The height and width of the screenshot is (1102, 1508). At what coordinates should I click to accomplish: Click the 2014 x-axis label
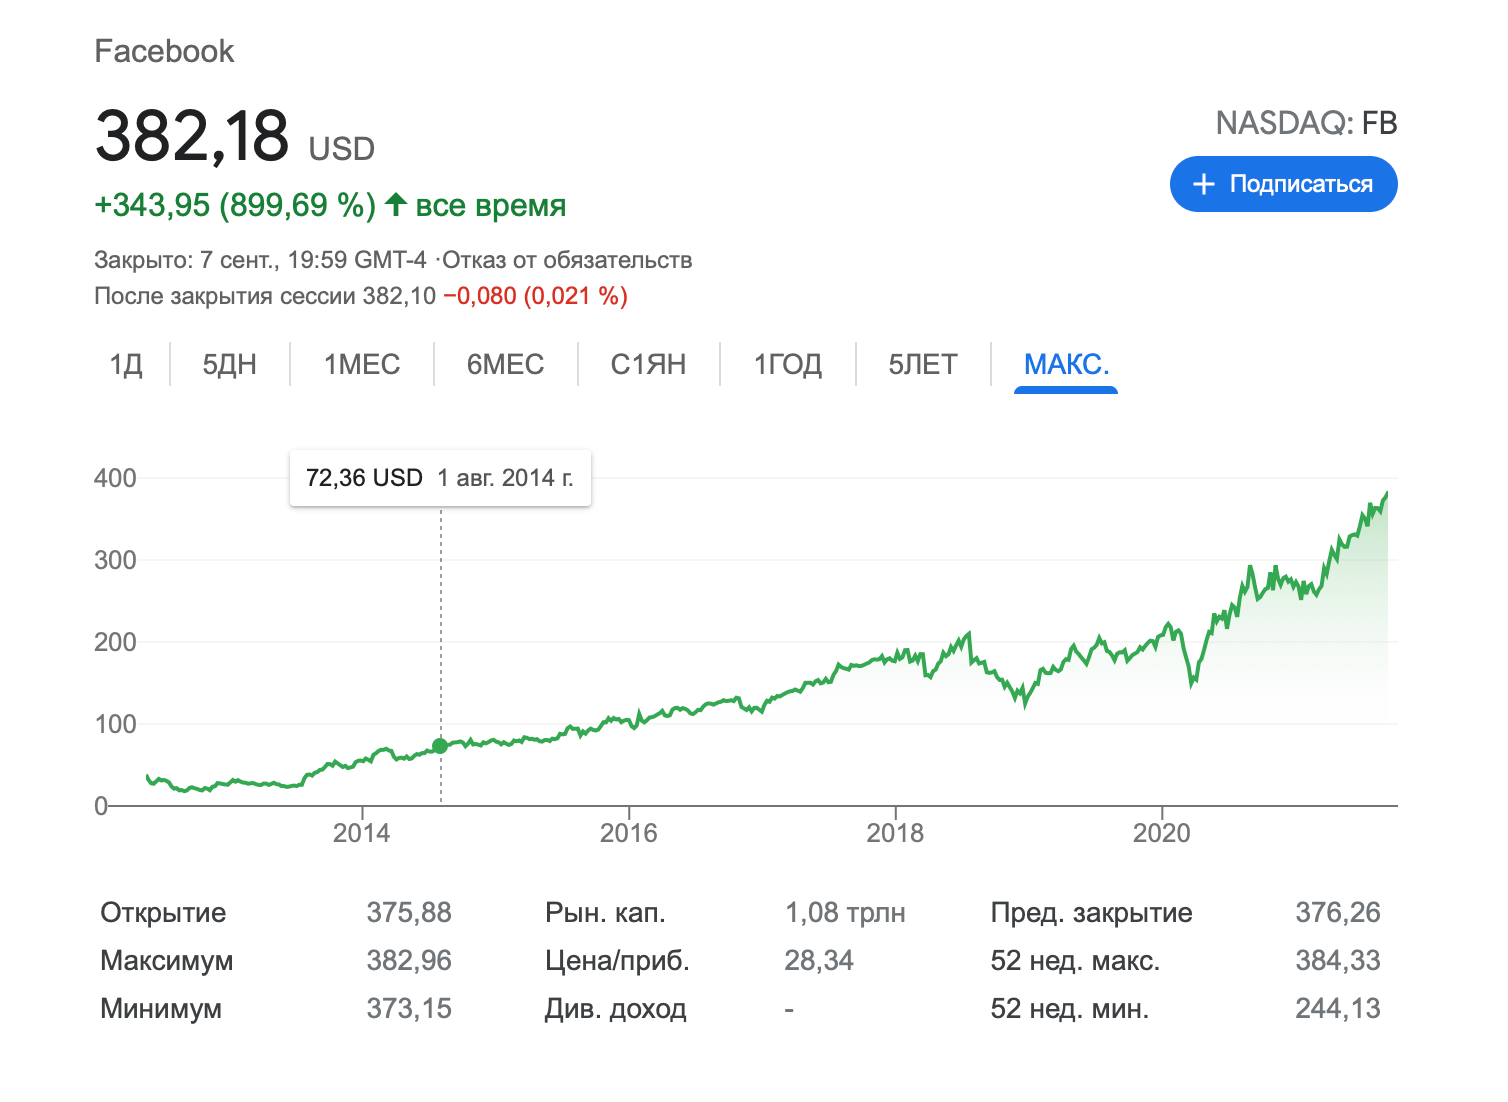coord(361,833)
